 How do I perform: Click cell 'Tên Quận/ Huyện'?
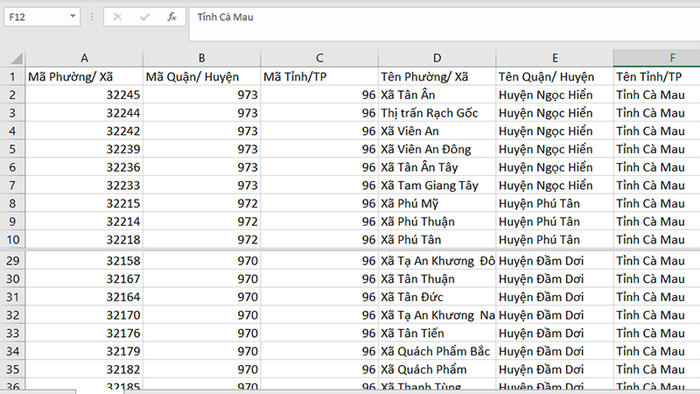tap(555, 77)
